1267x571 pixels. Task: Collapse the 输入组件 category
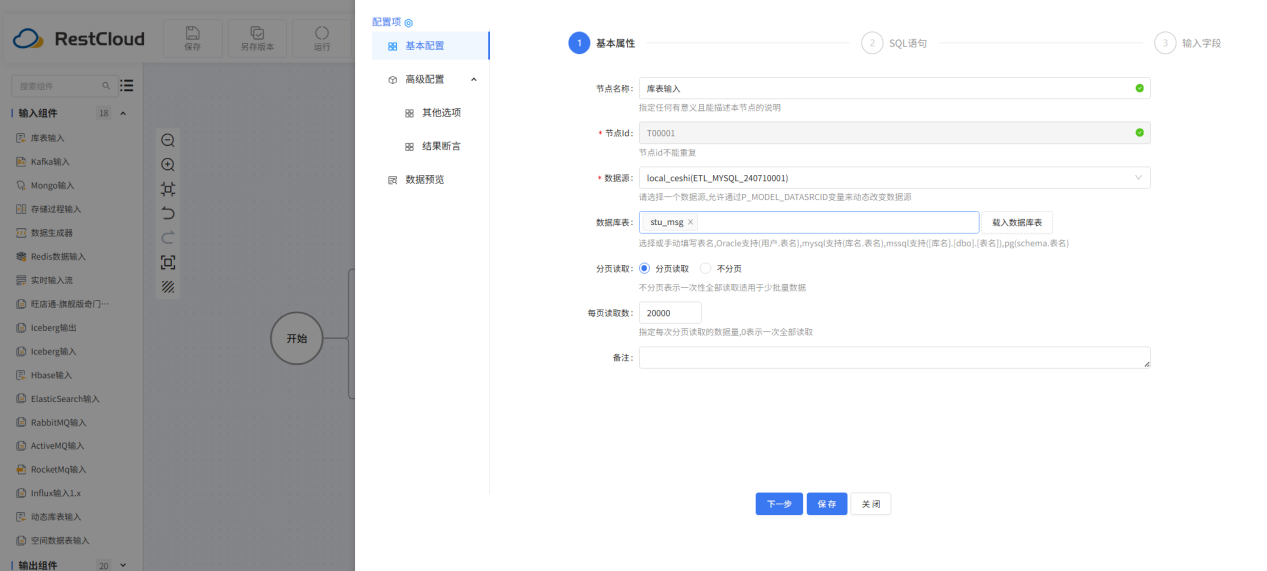pos(123,113)
